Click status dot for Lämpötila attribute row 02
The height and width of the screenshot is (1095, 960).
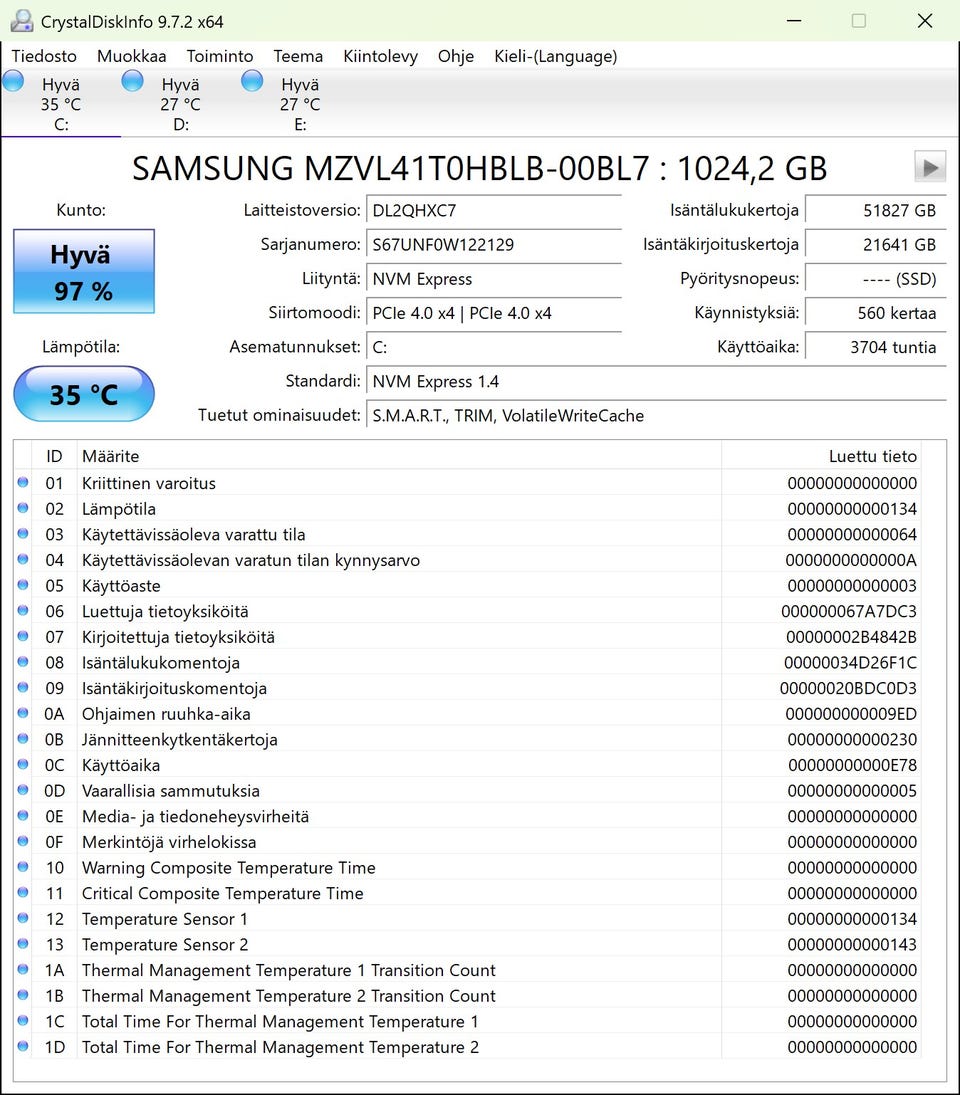tap(23, 508)
